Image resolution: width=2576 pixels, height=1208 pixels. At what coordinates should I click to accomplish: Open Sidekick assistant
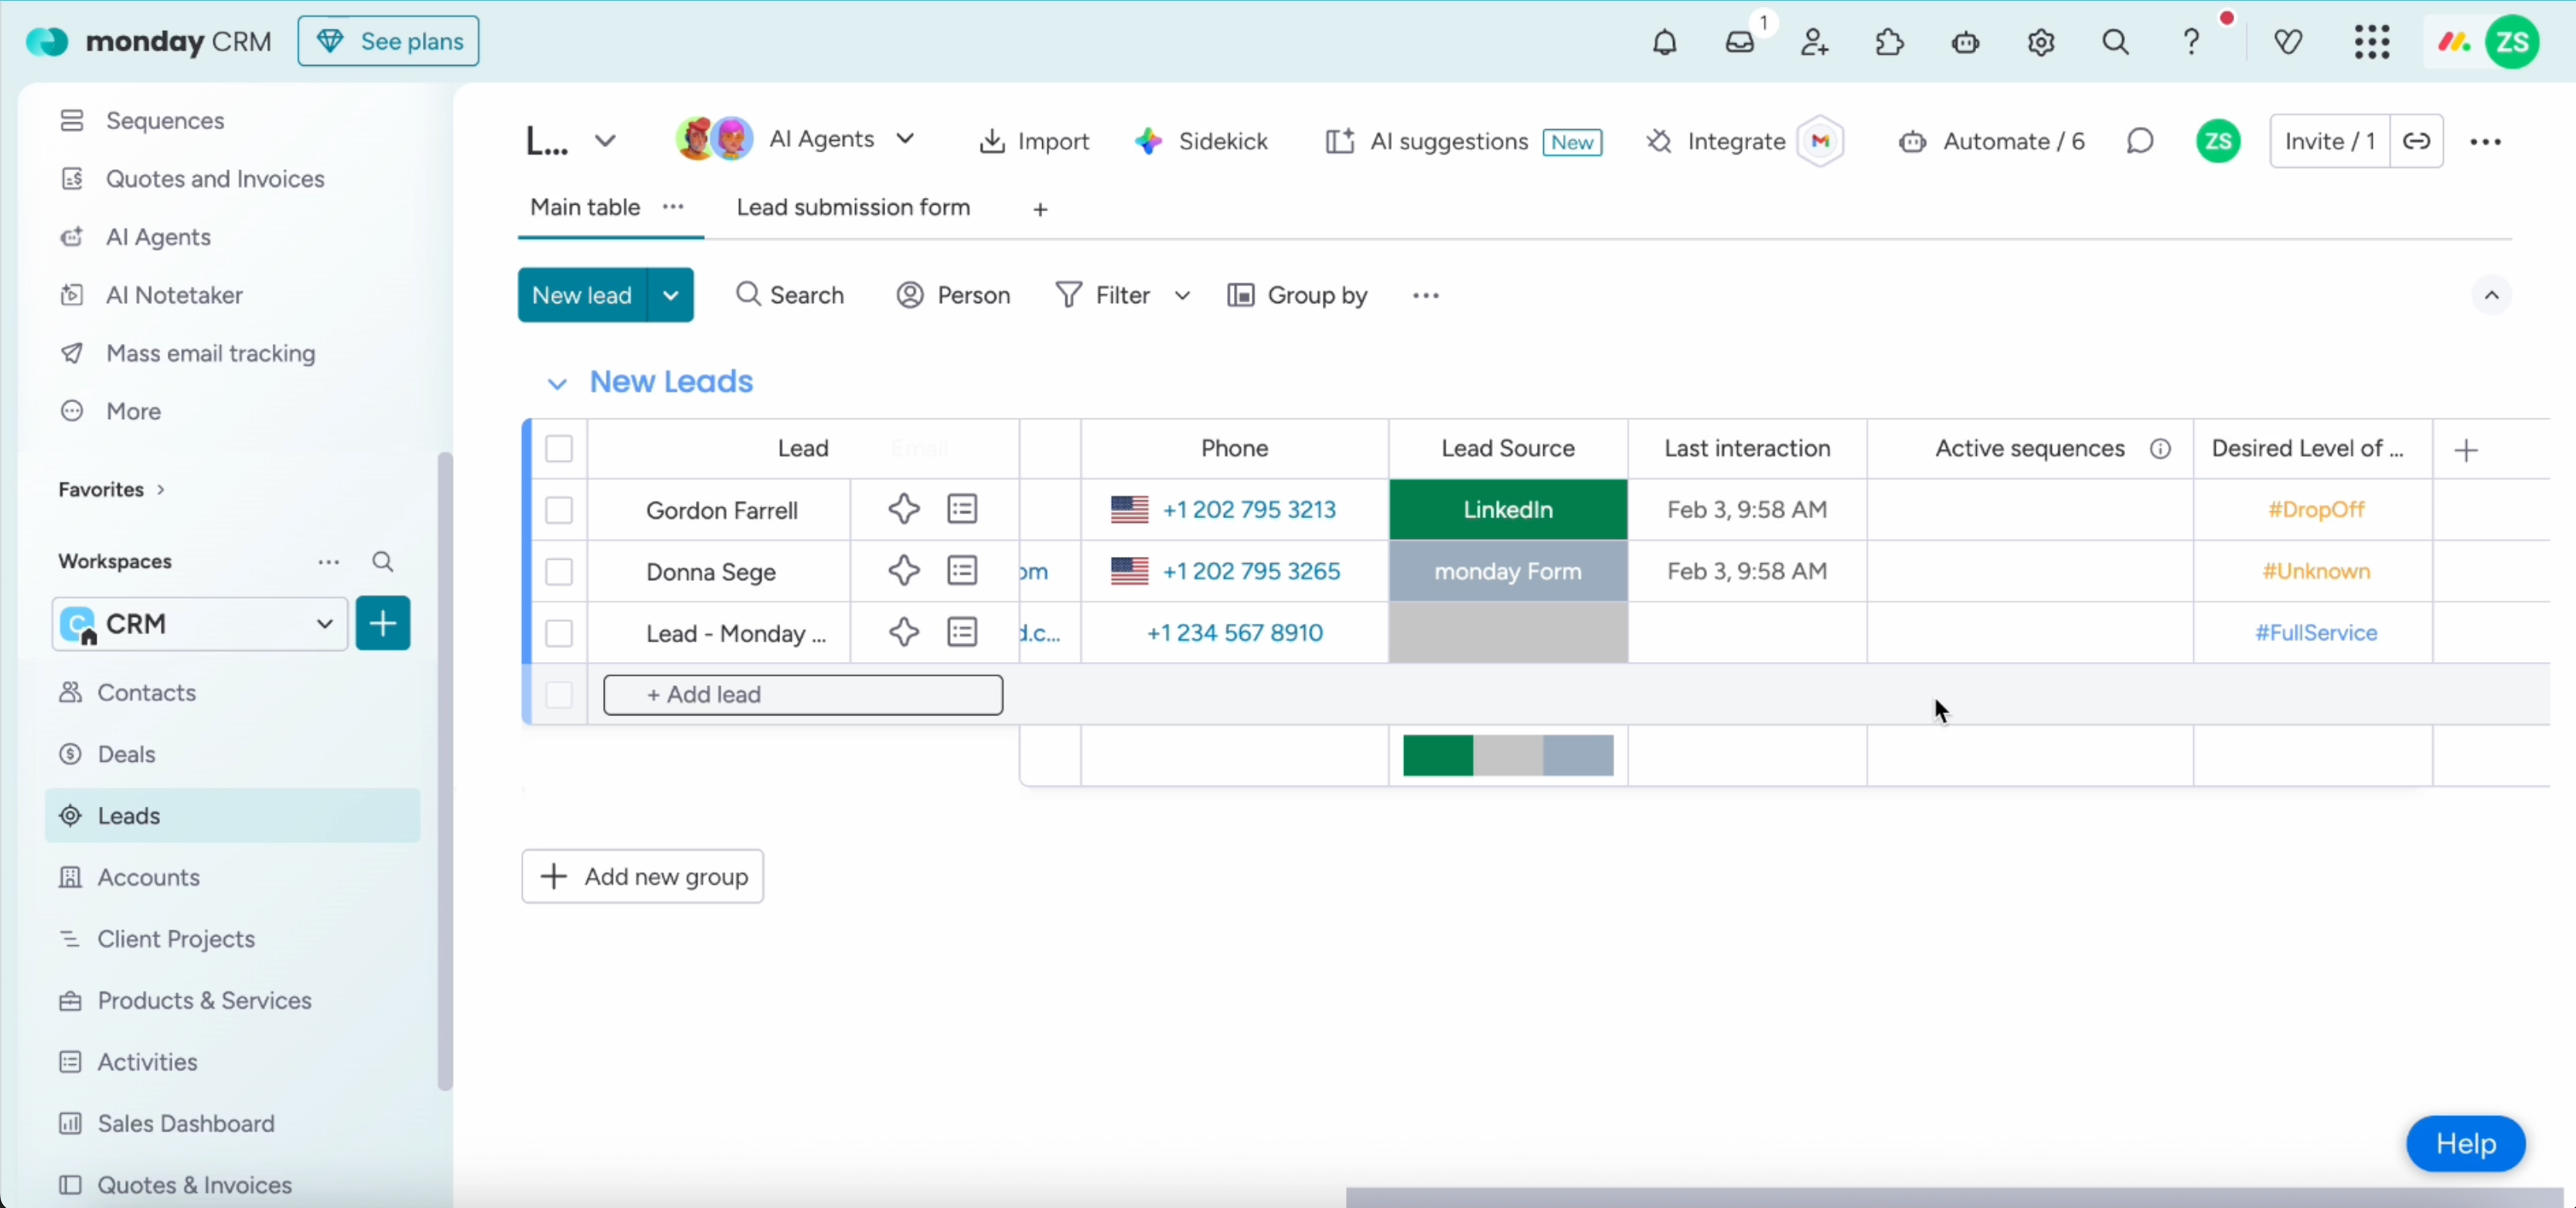click(x=1201, y=141)
